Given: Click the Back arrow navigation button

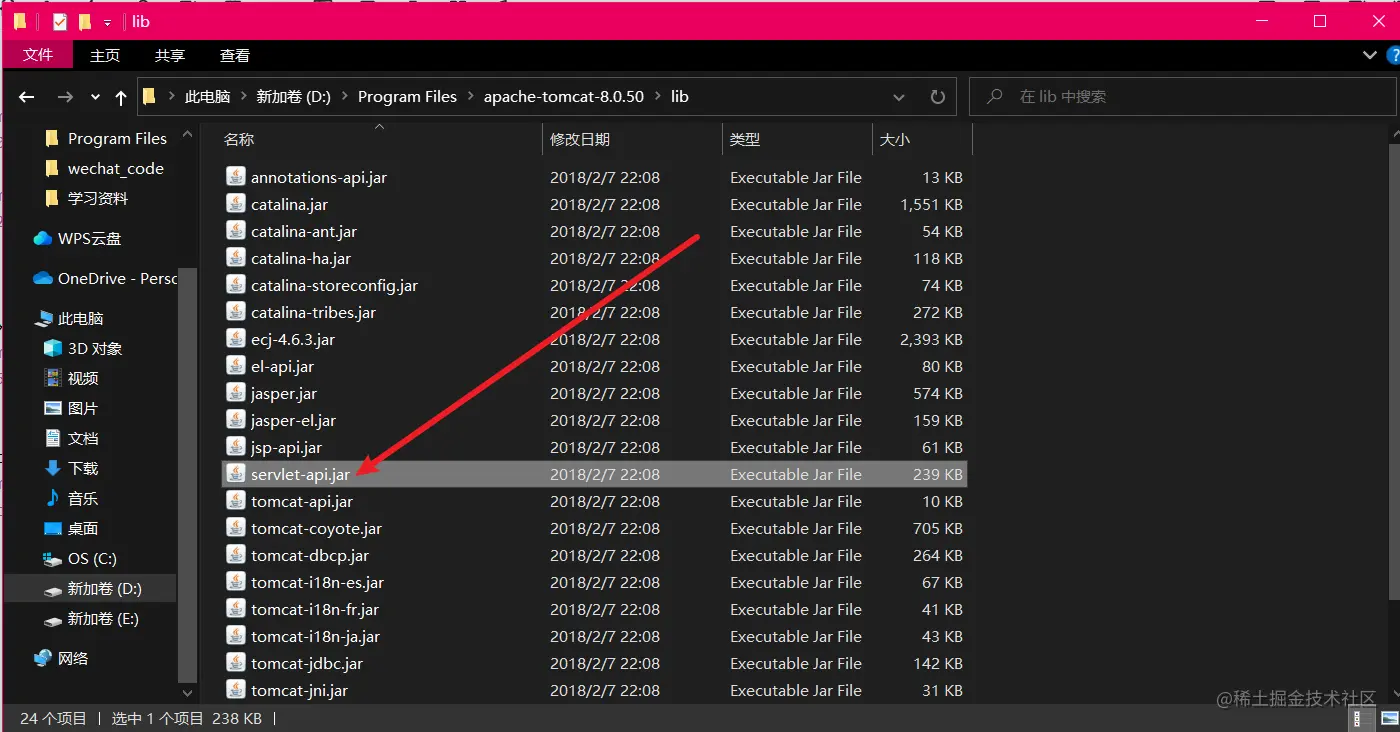Looking at the screenshot, I should pos(27,97).
